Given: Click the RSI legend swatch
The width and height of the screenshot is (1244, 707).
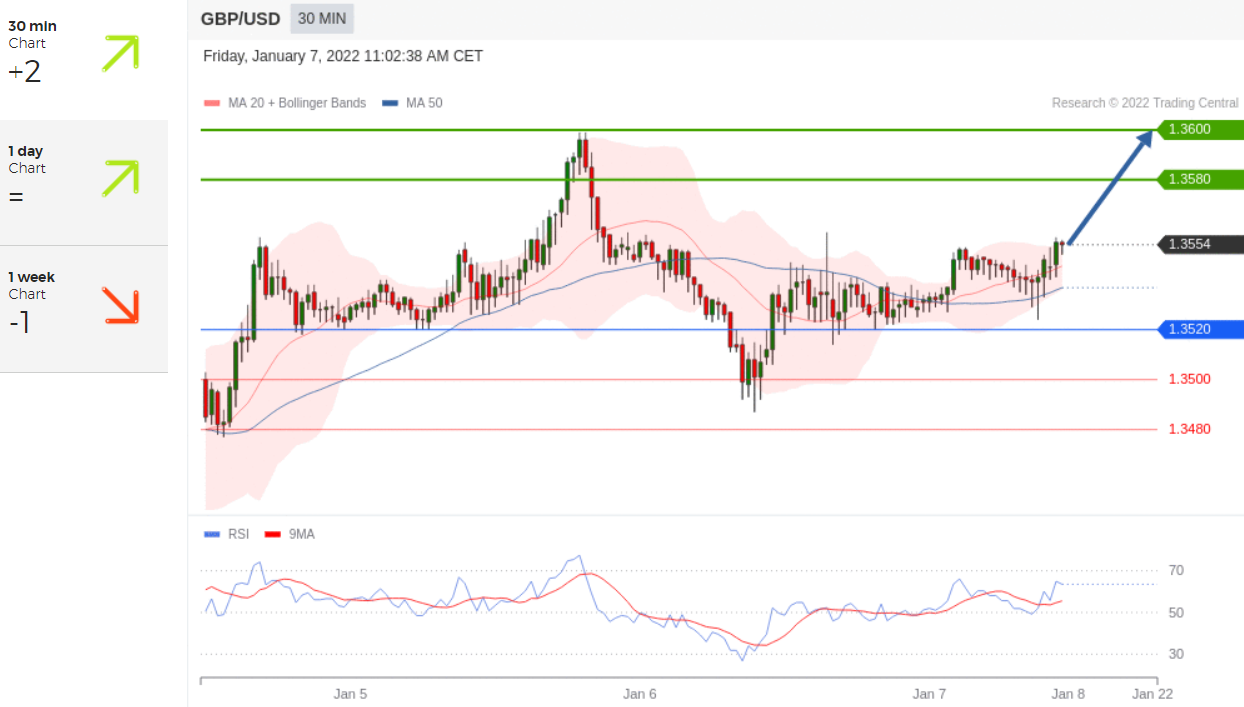Looking at the screenshot, I should coord(210,534).
